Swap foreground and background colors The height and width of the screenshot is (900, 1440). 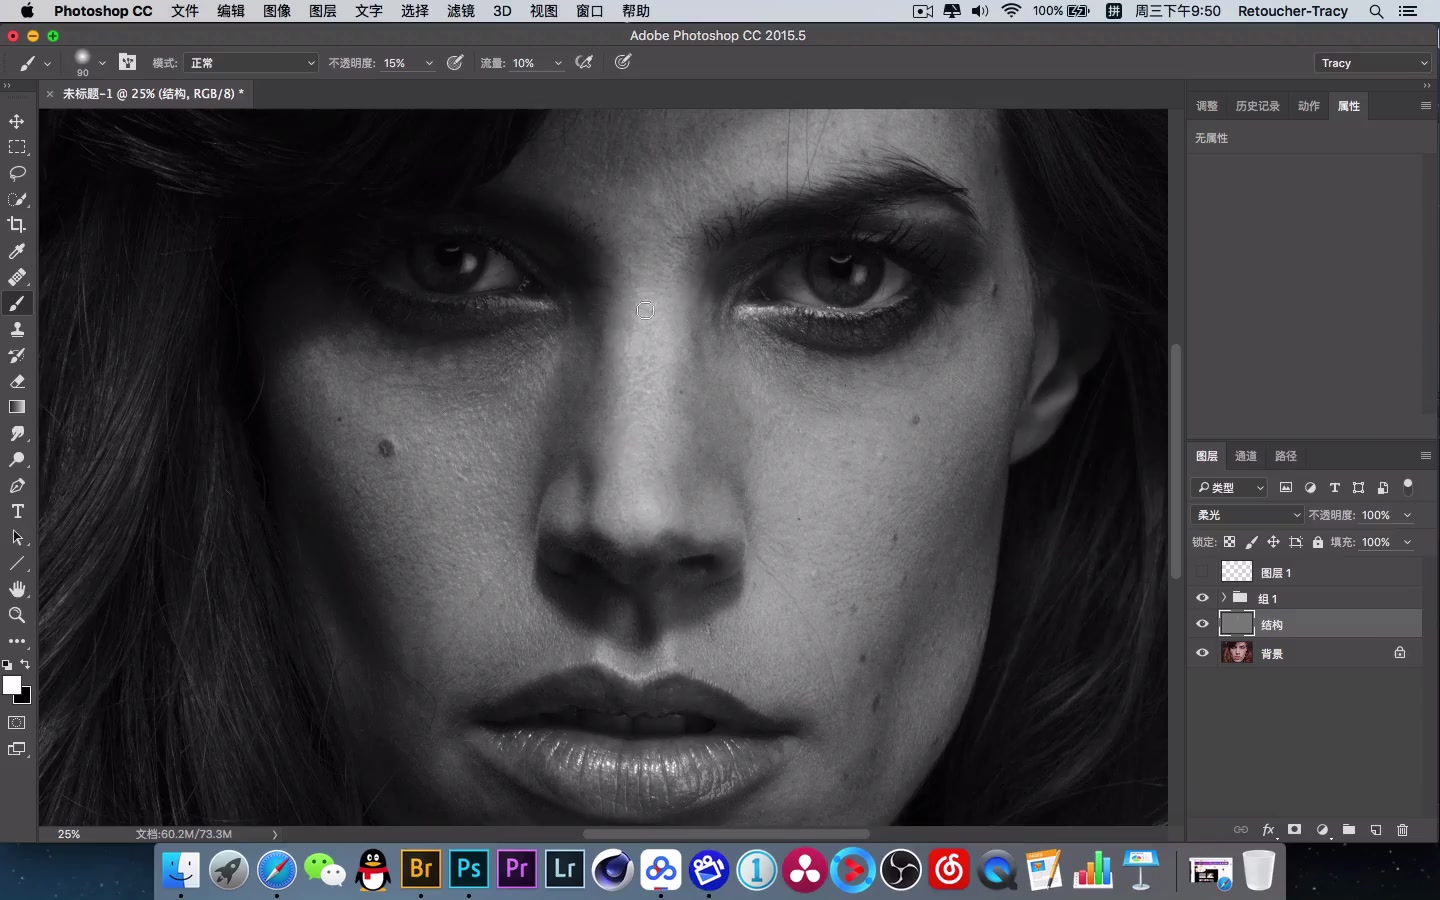[26, 664]
